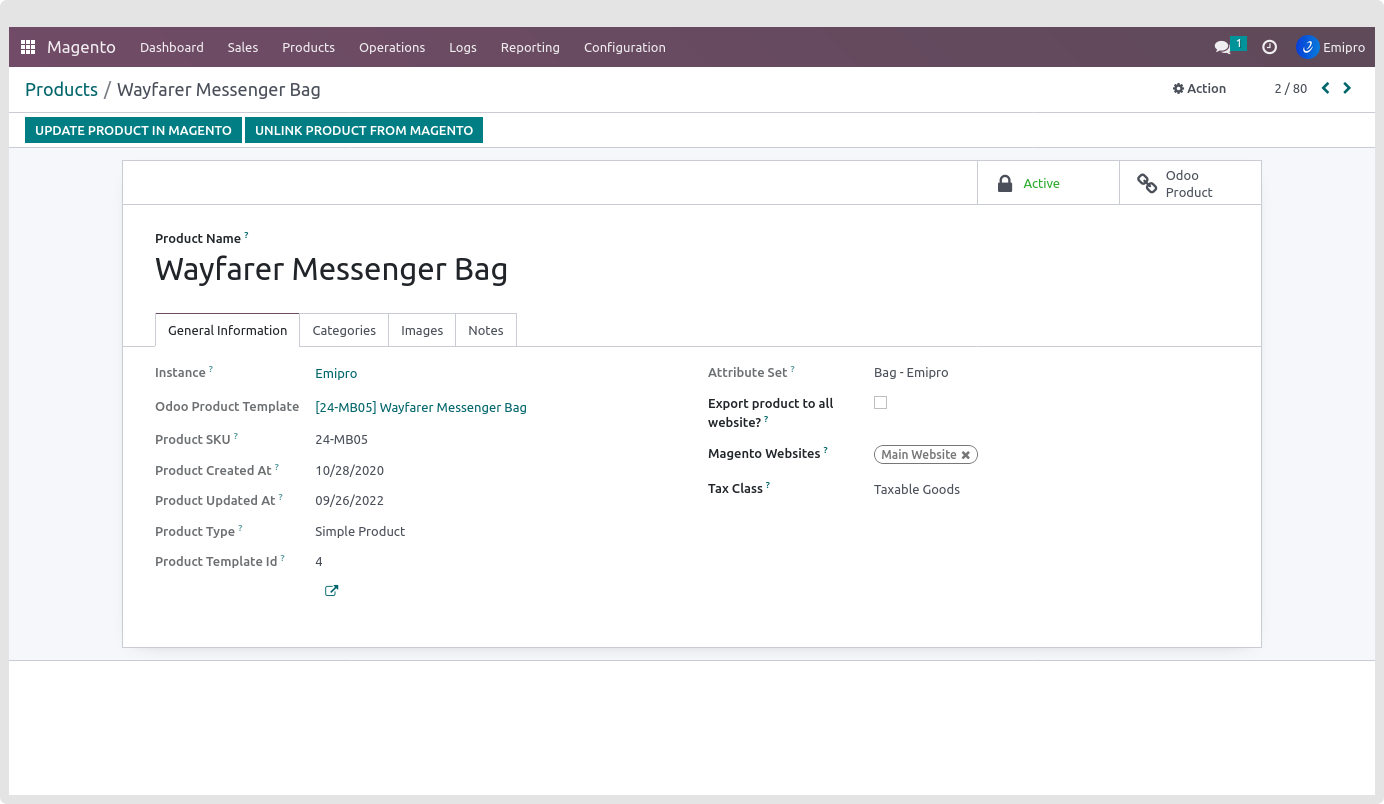Open the Reporting menu
The height and width of the screenshot is (804, 1384).
pyautogui.click(x=530, y=47)
